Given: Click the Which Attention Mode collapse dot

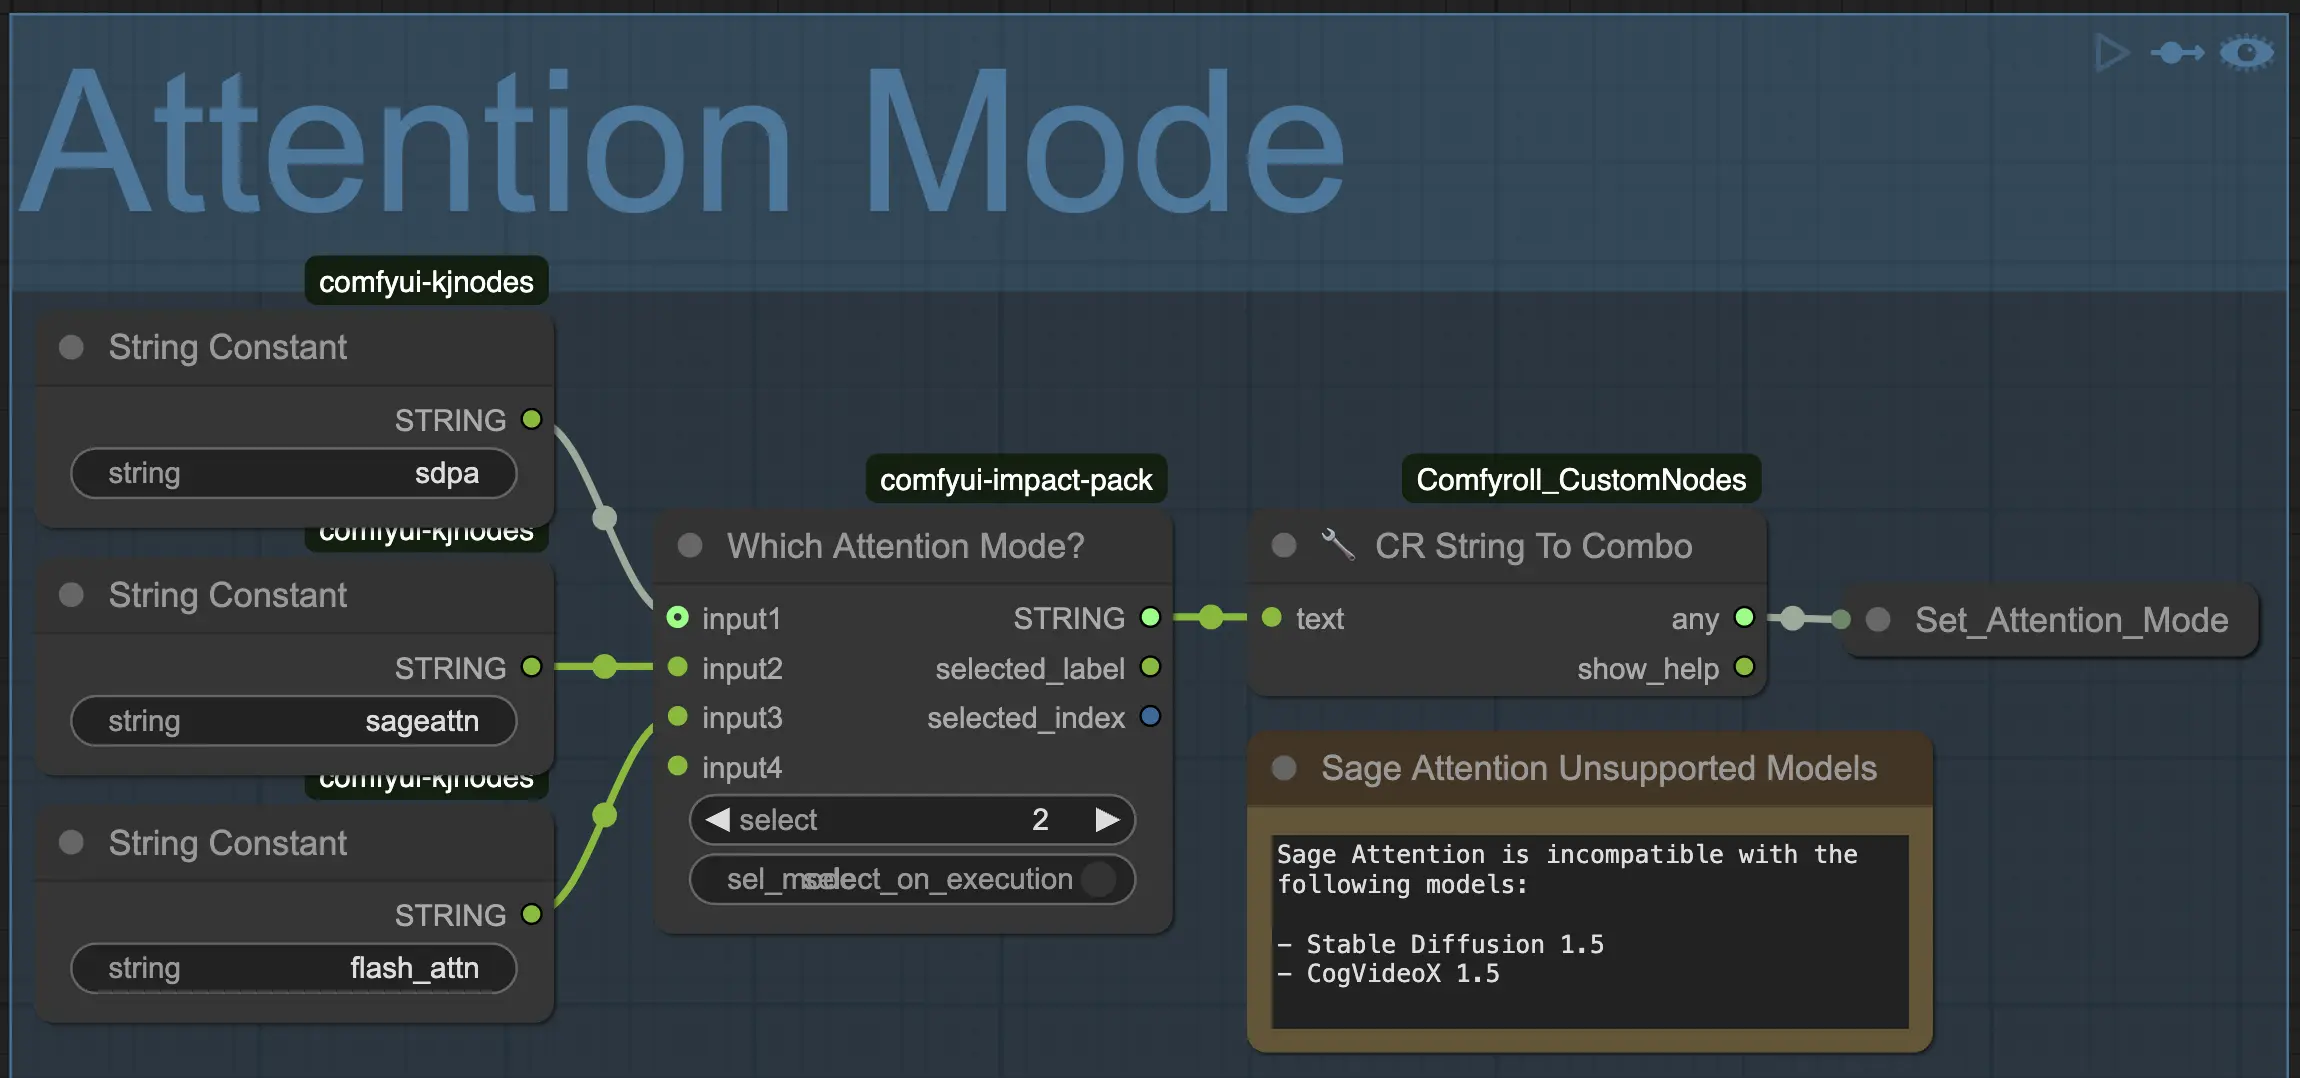Looking at the screenshot, I should [690, 545].
